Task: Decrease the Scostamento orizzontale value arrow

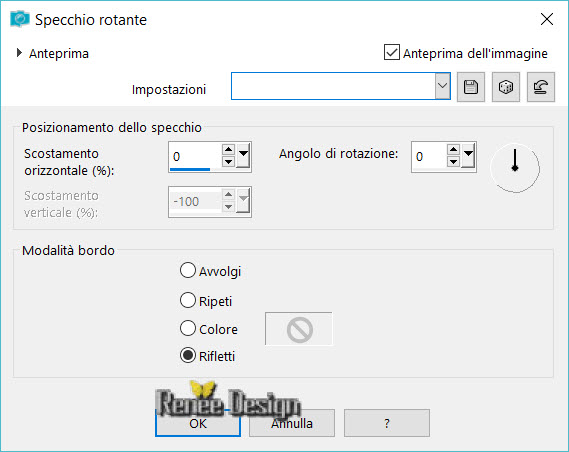Action: pos(228,162)
